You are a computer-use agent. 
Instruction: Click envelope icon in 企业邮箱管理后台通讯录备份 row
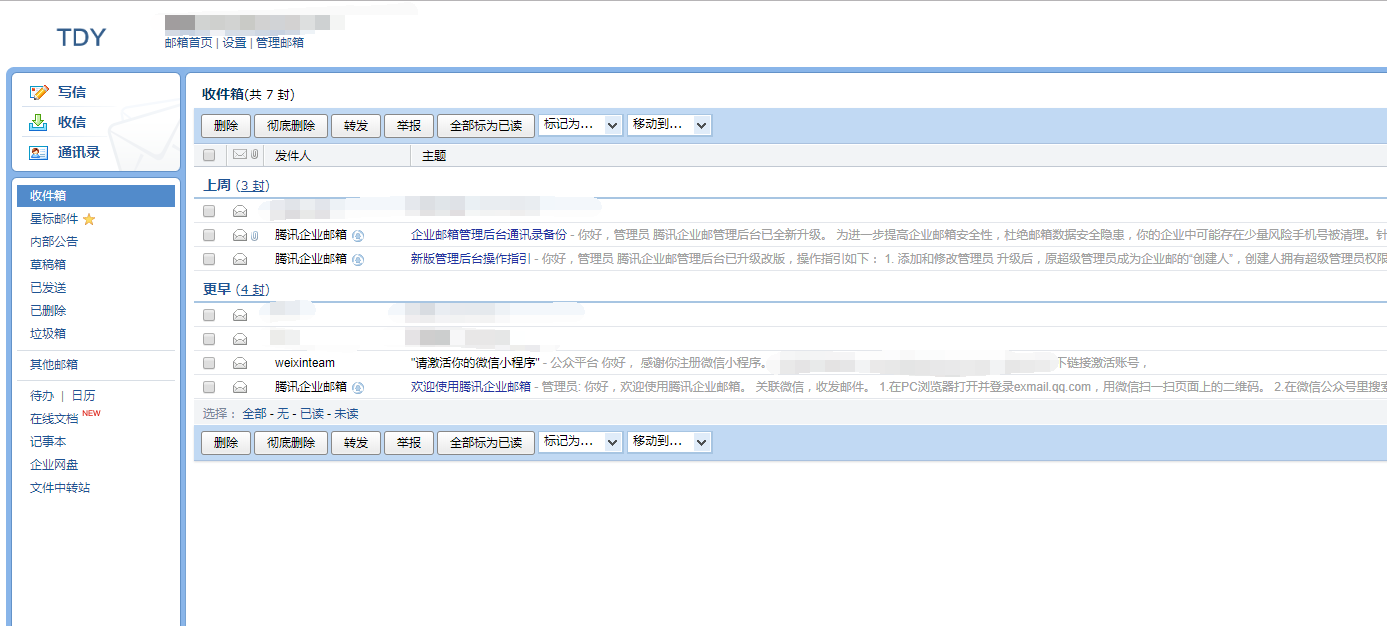(x=240, y=235)
